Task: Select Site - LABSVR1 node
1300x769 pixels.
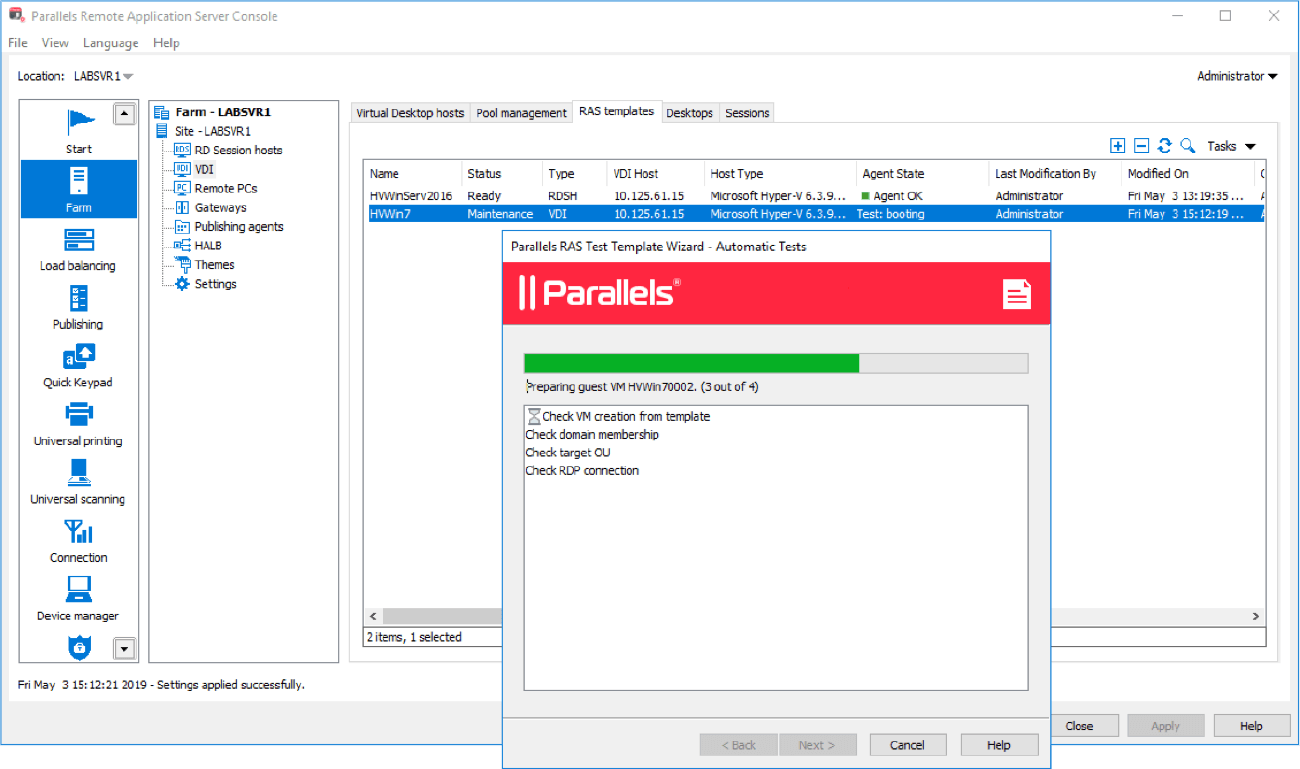Action: click(x=212, y=131)
